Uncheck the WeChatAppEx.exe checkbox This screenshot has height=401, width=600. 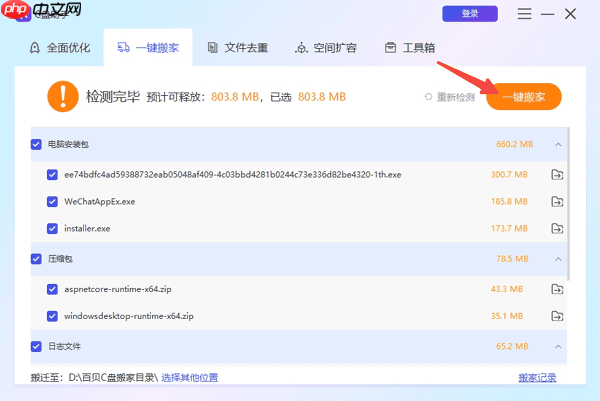pyautogui.click(x=52, y=202)
